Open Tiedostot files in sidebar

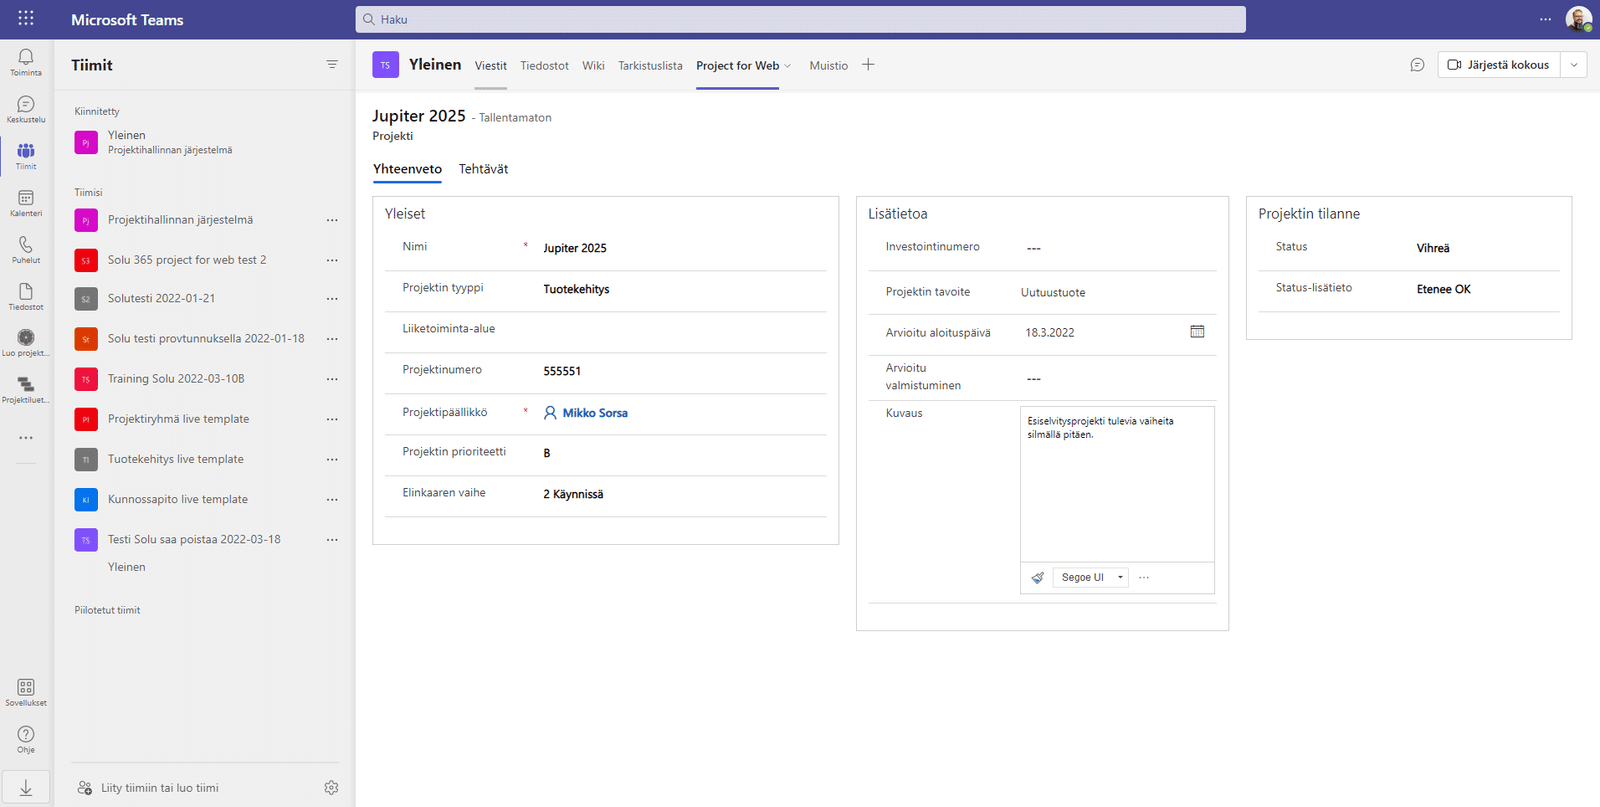26,297
